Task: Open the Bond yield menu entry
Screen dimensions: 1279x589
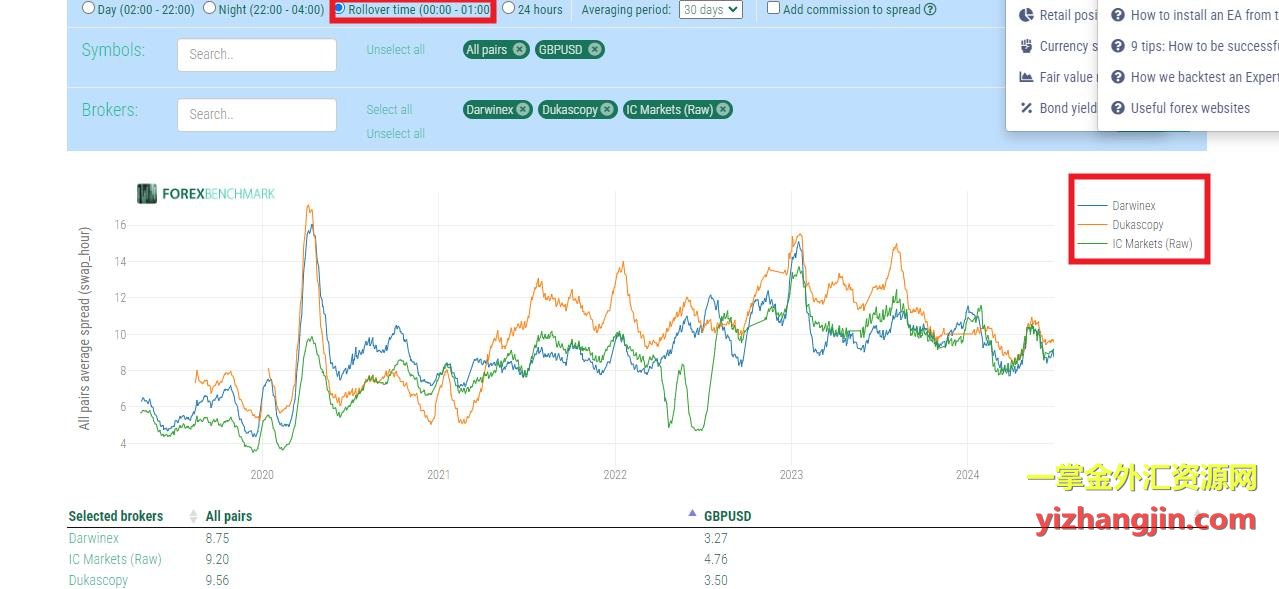Action: (x=1058, y=108)
